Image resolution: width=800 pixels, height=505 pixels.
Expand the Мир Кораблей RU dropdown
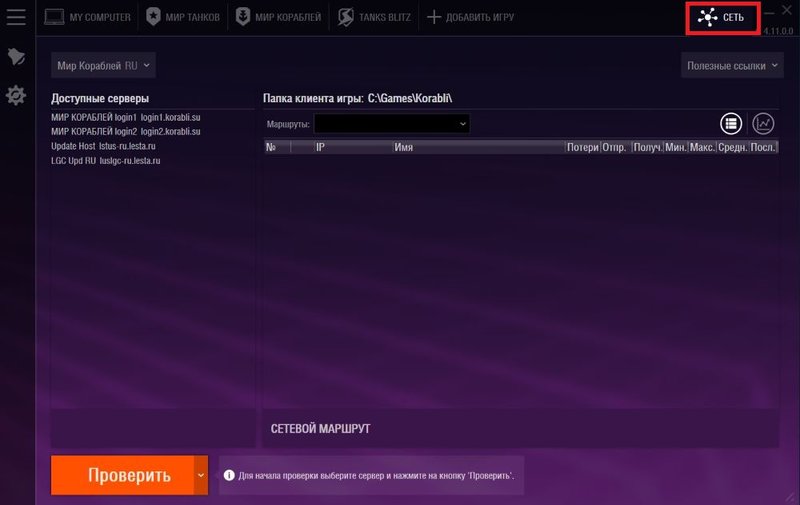(x=103, y=65)
